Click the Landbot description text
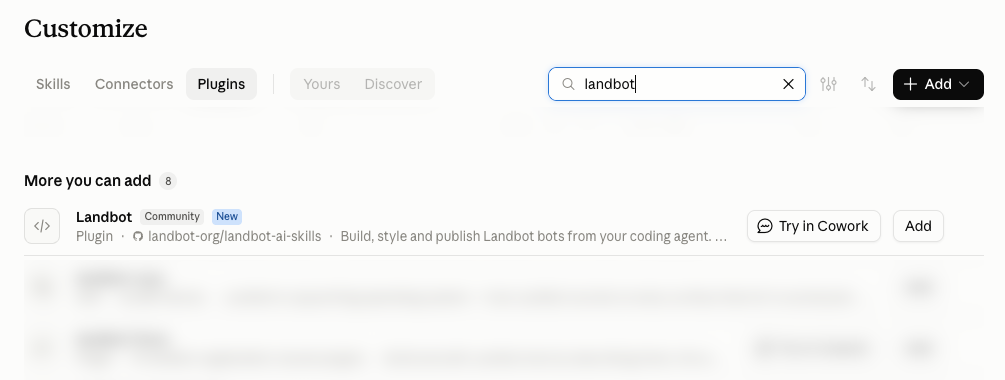1005x380 pixels. tap(533, 236)
